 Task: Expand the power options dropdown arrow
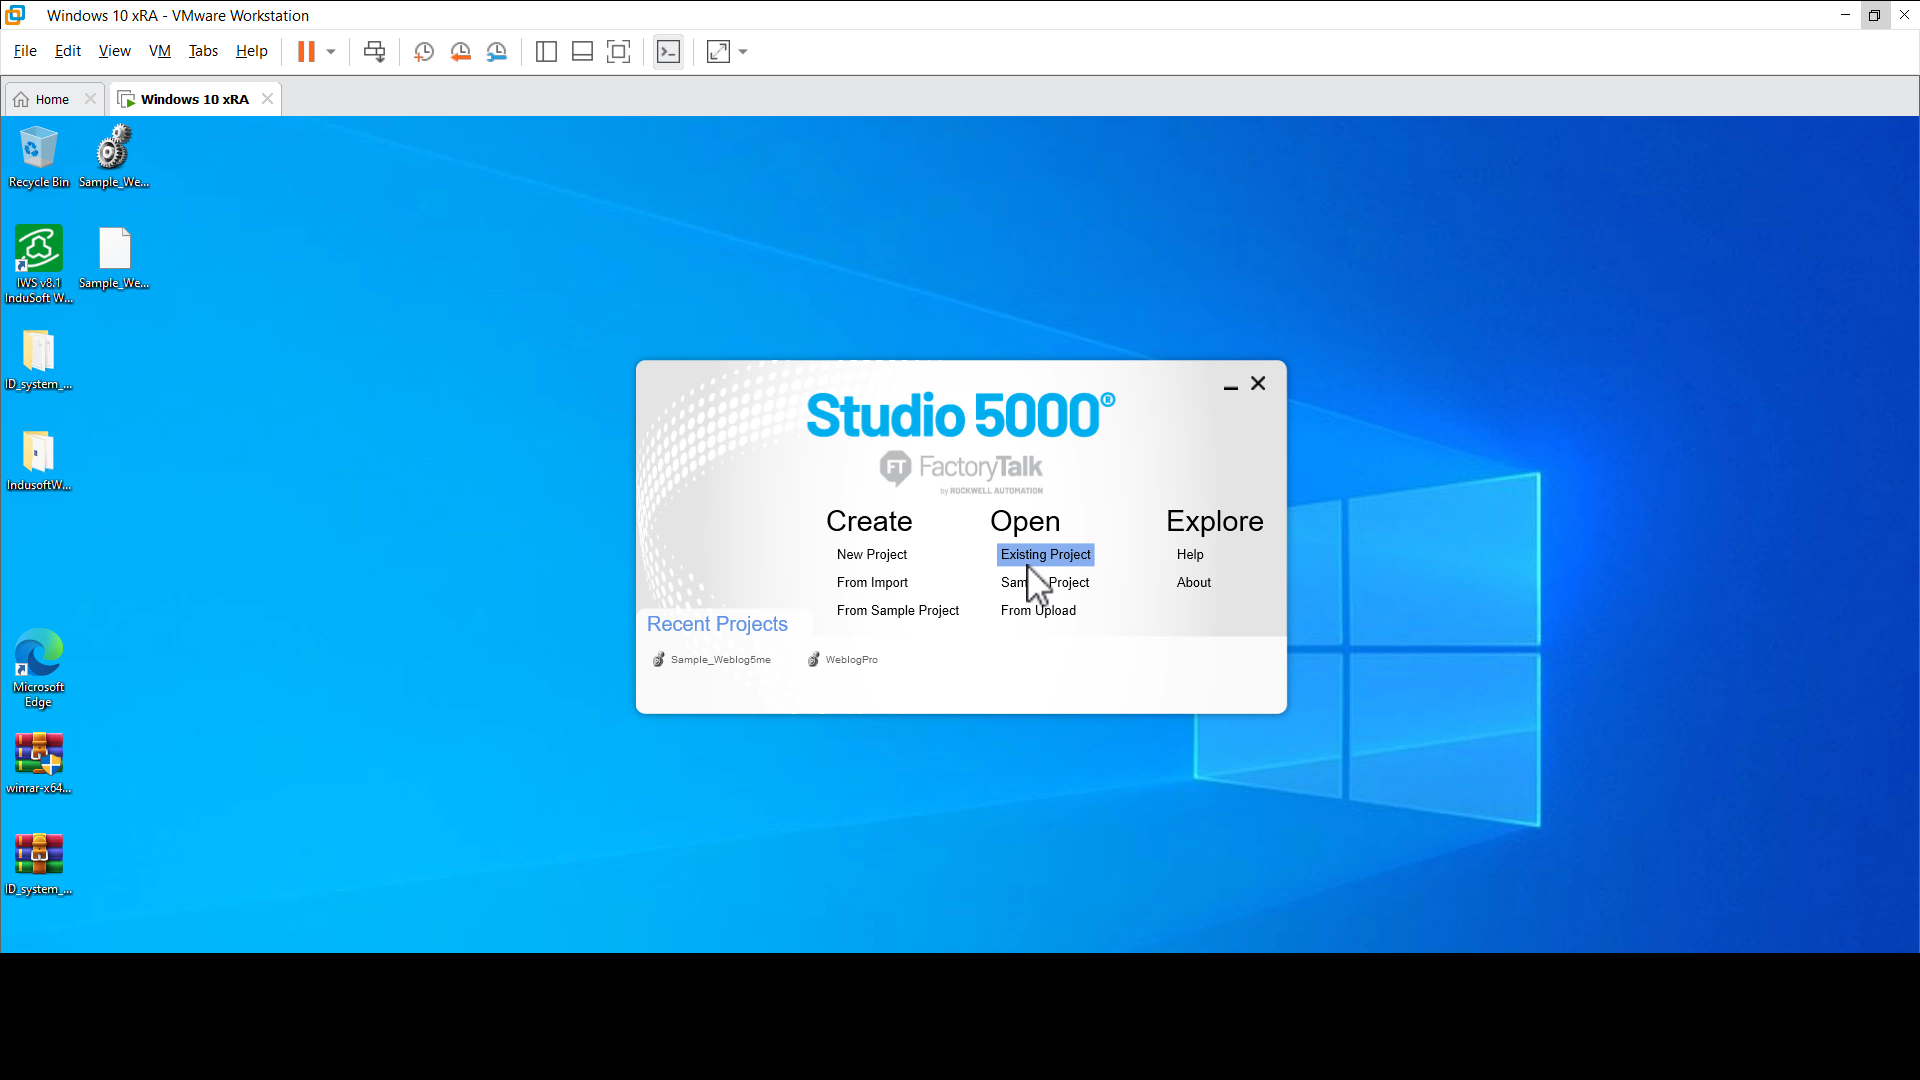point(331,51)
